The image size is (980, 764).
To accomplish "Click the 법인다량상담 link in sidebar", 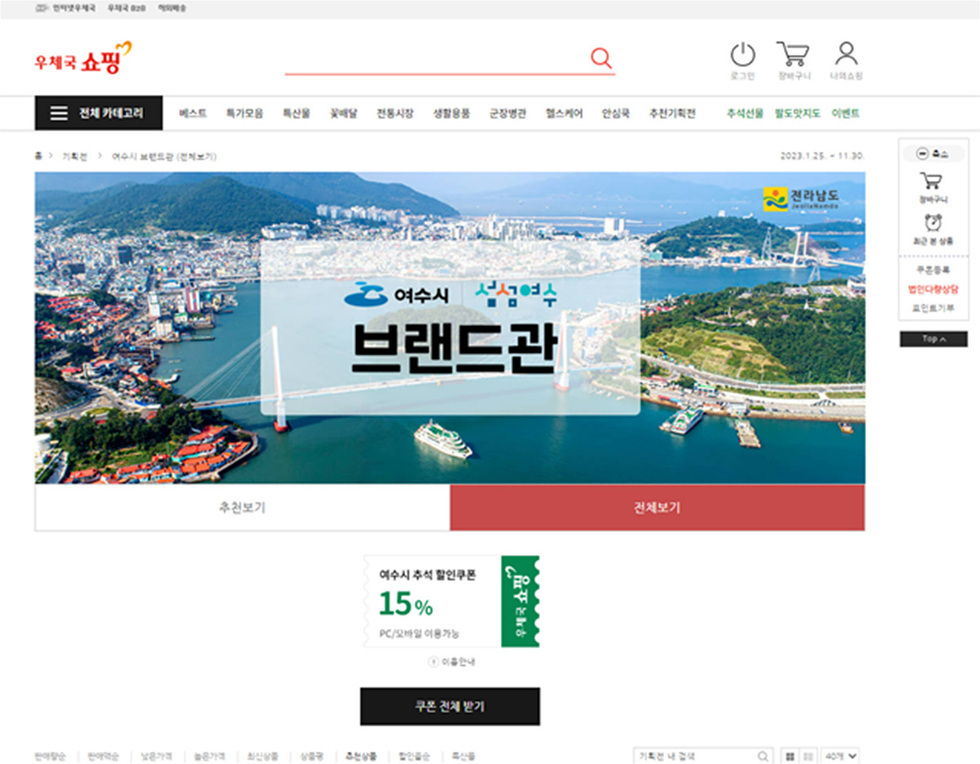I will (932, 289).
